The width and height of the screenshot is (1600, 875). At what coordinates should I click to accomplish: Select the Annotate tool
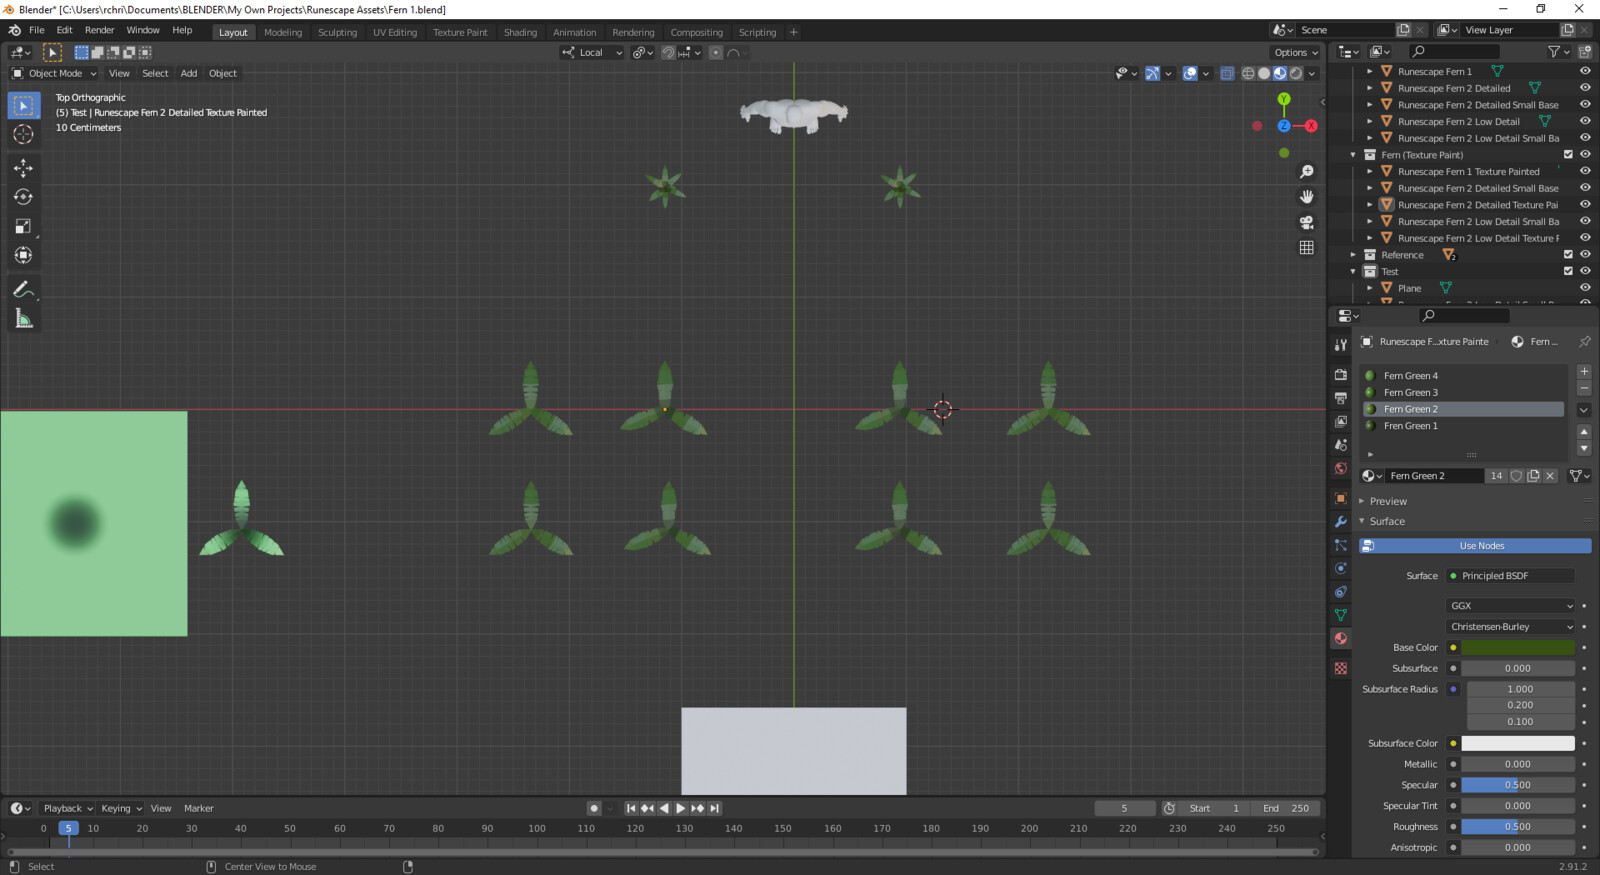pyautogui.click(x=23, y=290)
